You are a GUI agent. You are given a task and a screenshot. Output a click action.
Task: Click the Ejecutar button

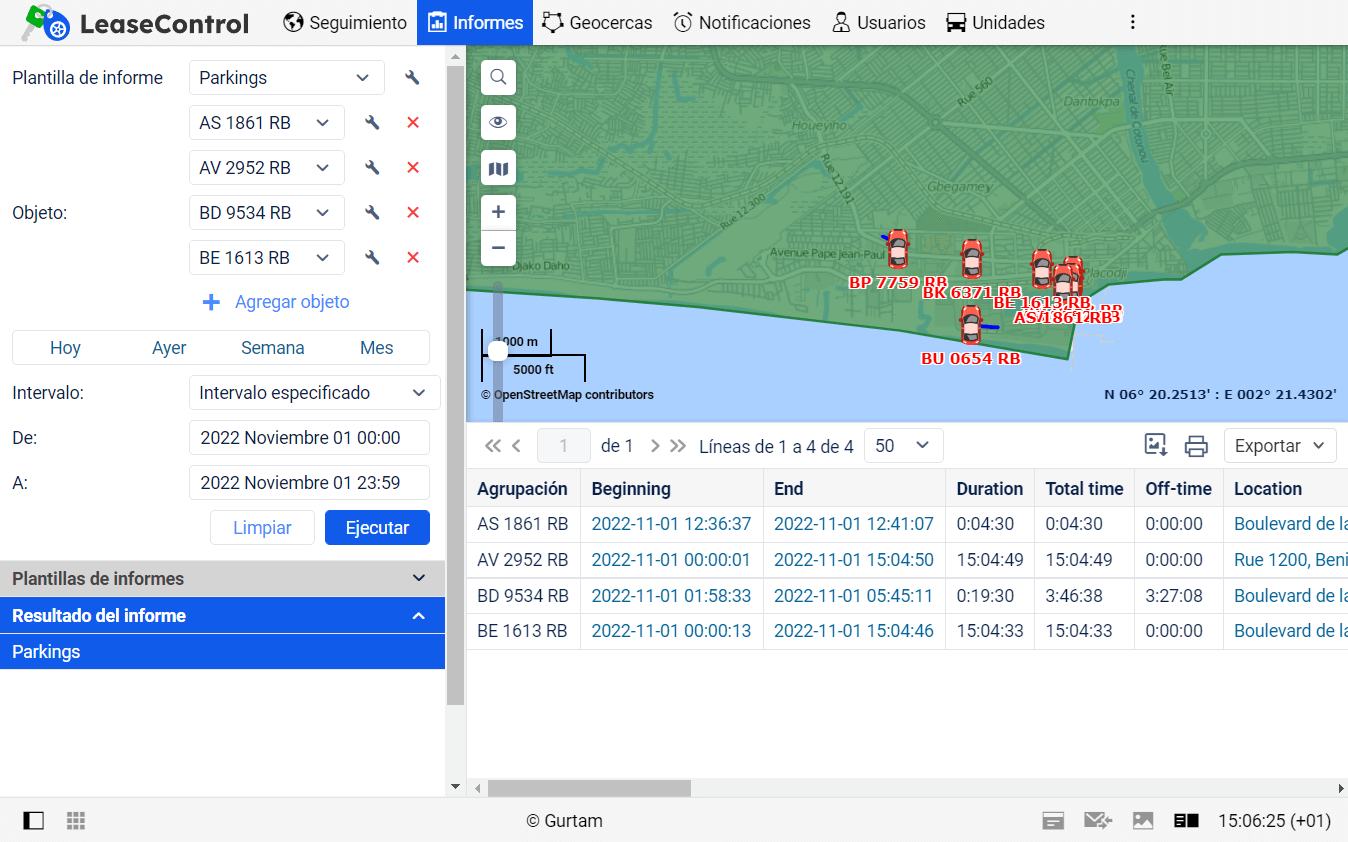pos(377,528)
